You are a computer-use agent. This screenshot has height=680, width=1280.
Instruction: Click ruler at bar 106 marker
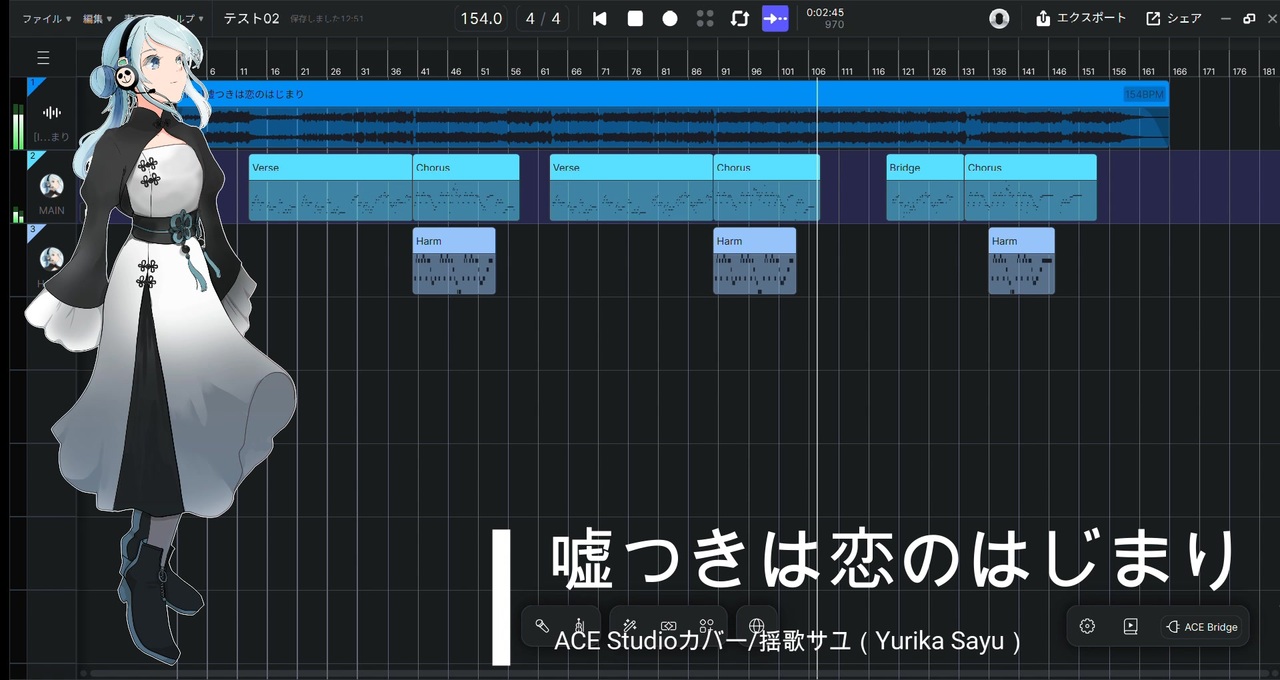818,72
